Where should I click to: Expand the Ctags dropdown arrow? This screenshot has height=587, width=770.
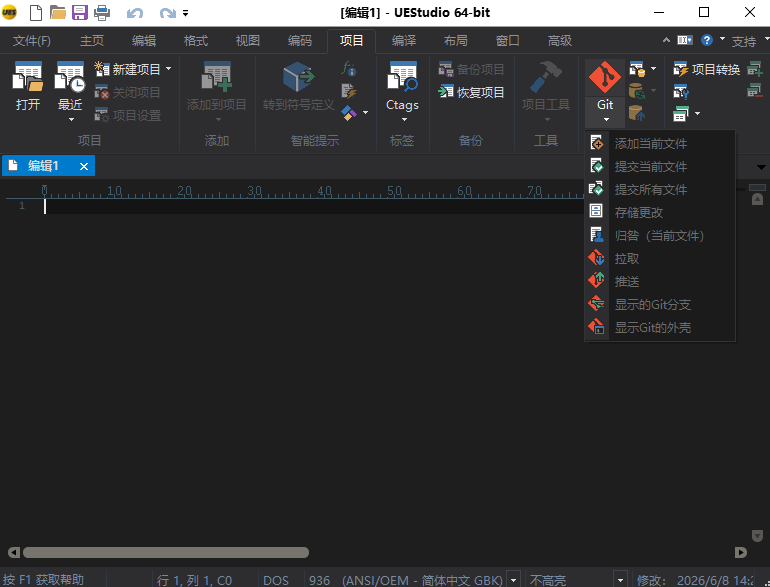pyautogui.click(x=404, y=120)
